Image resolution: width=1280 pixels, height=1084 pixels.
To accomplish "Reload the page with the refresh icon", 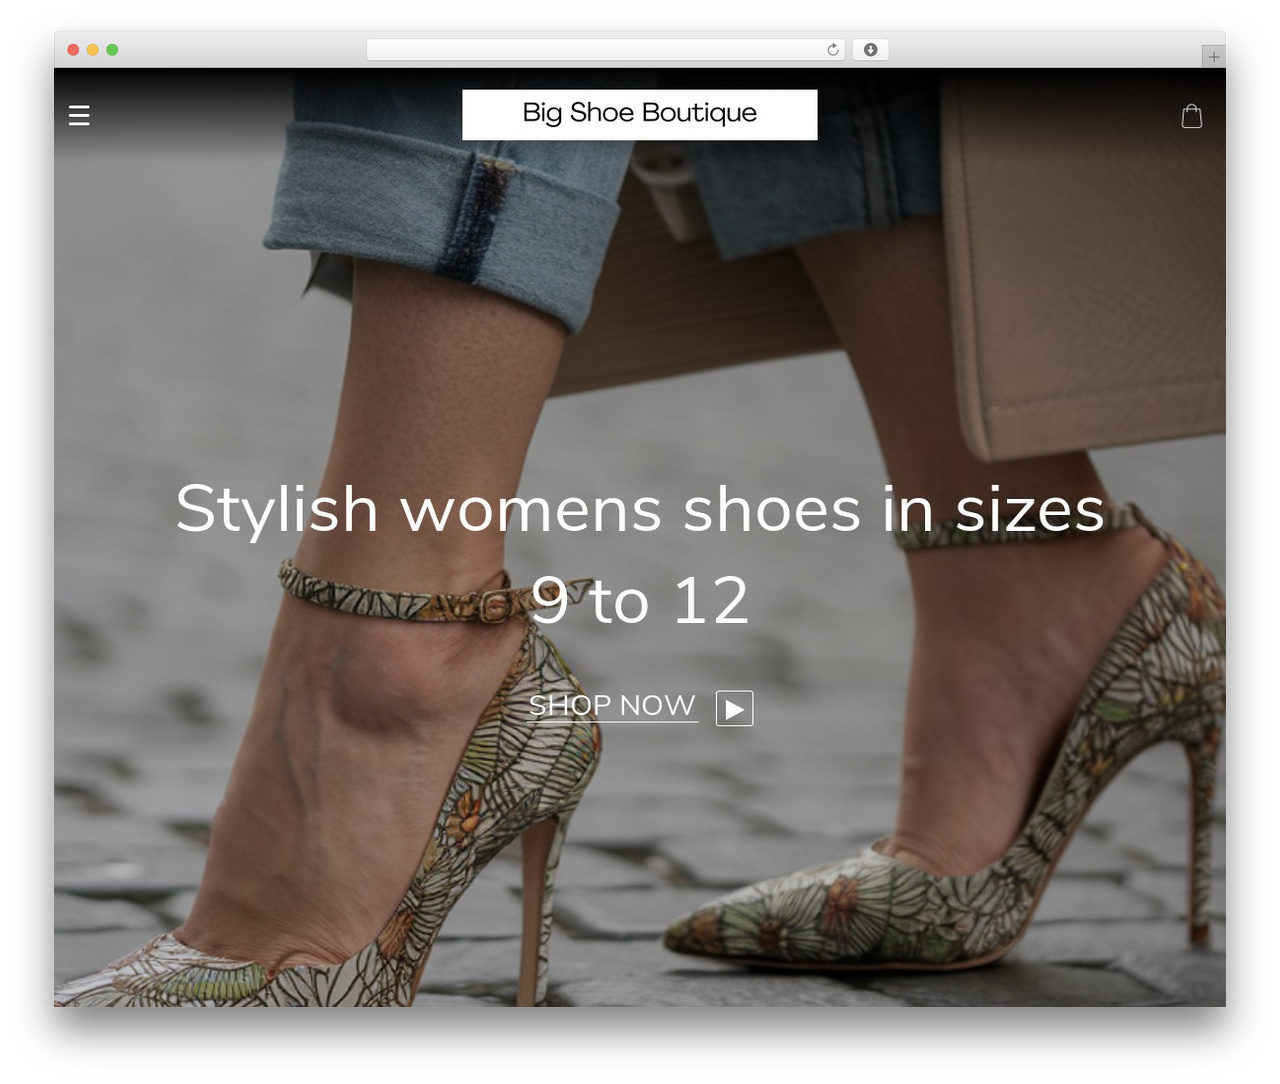I will [832, 50].
